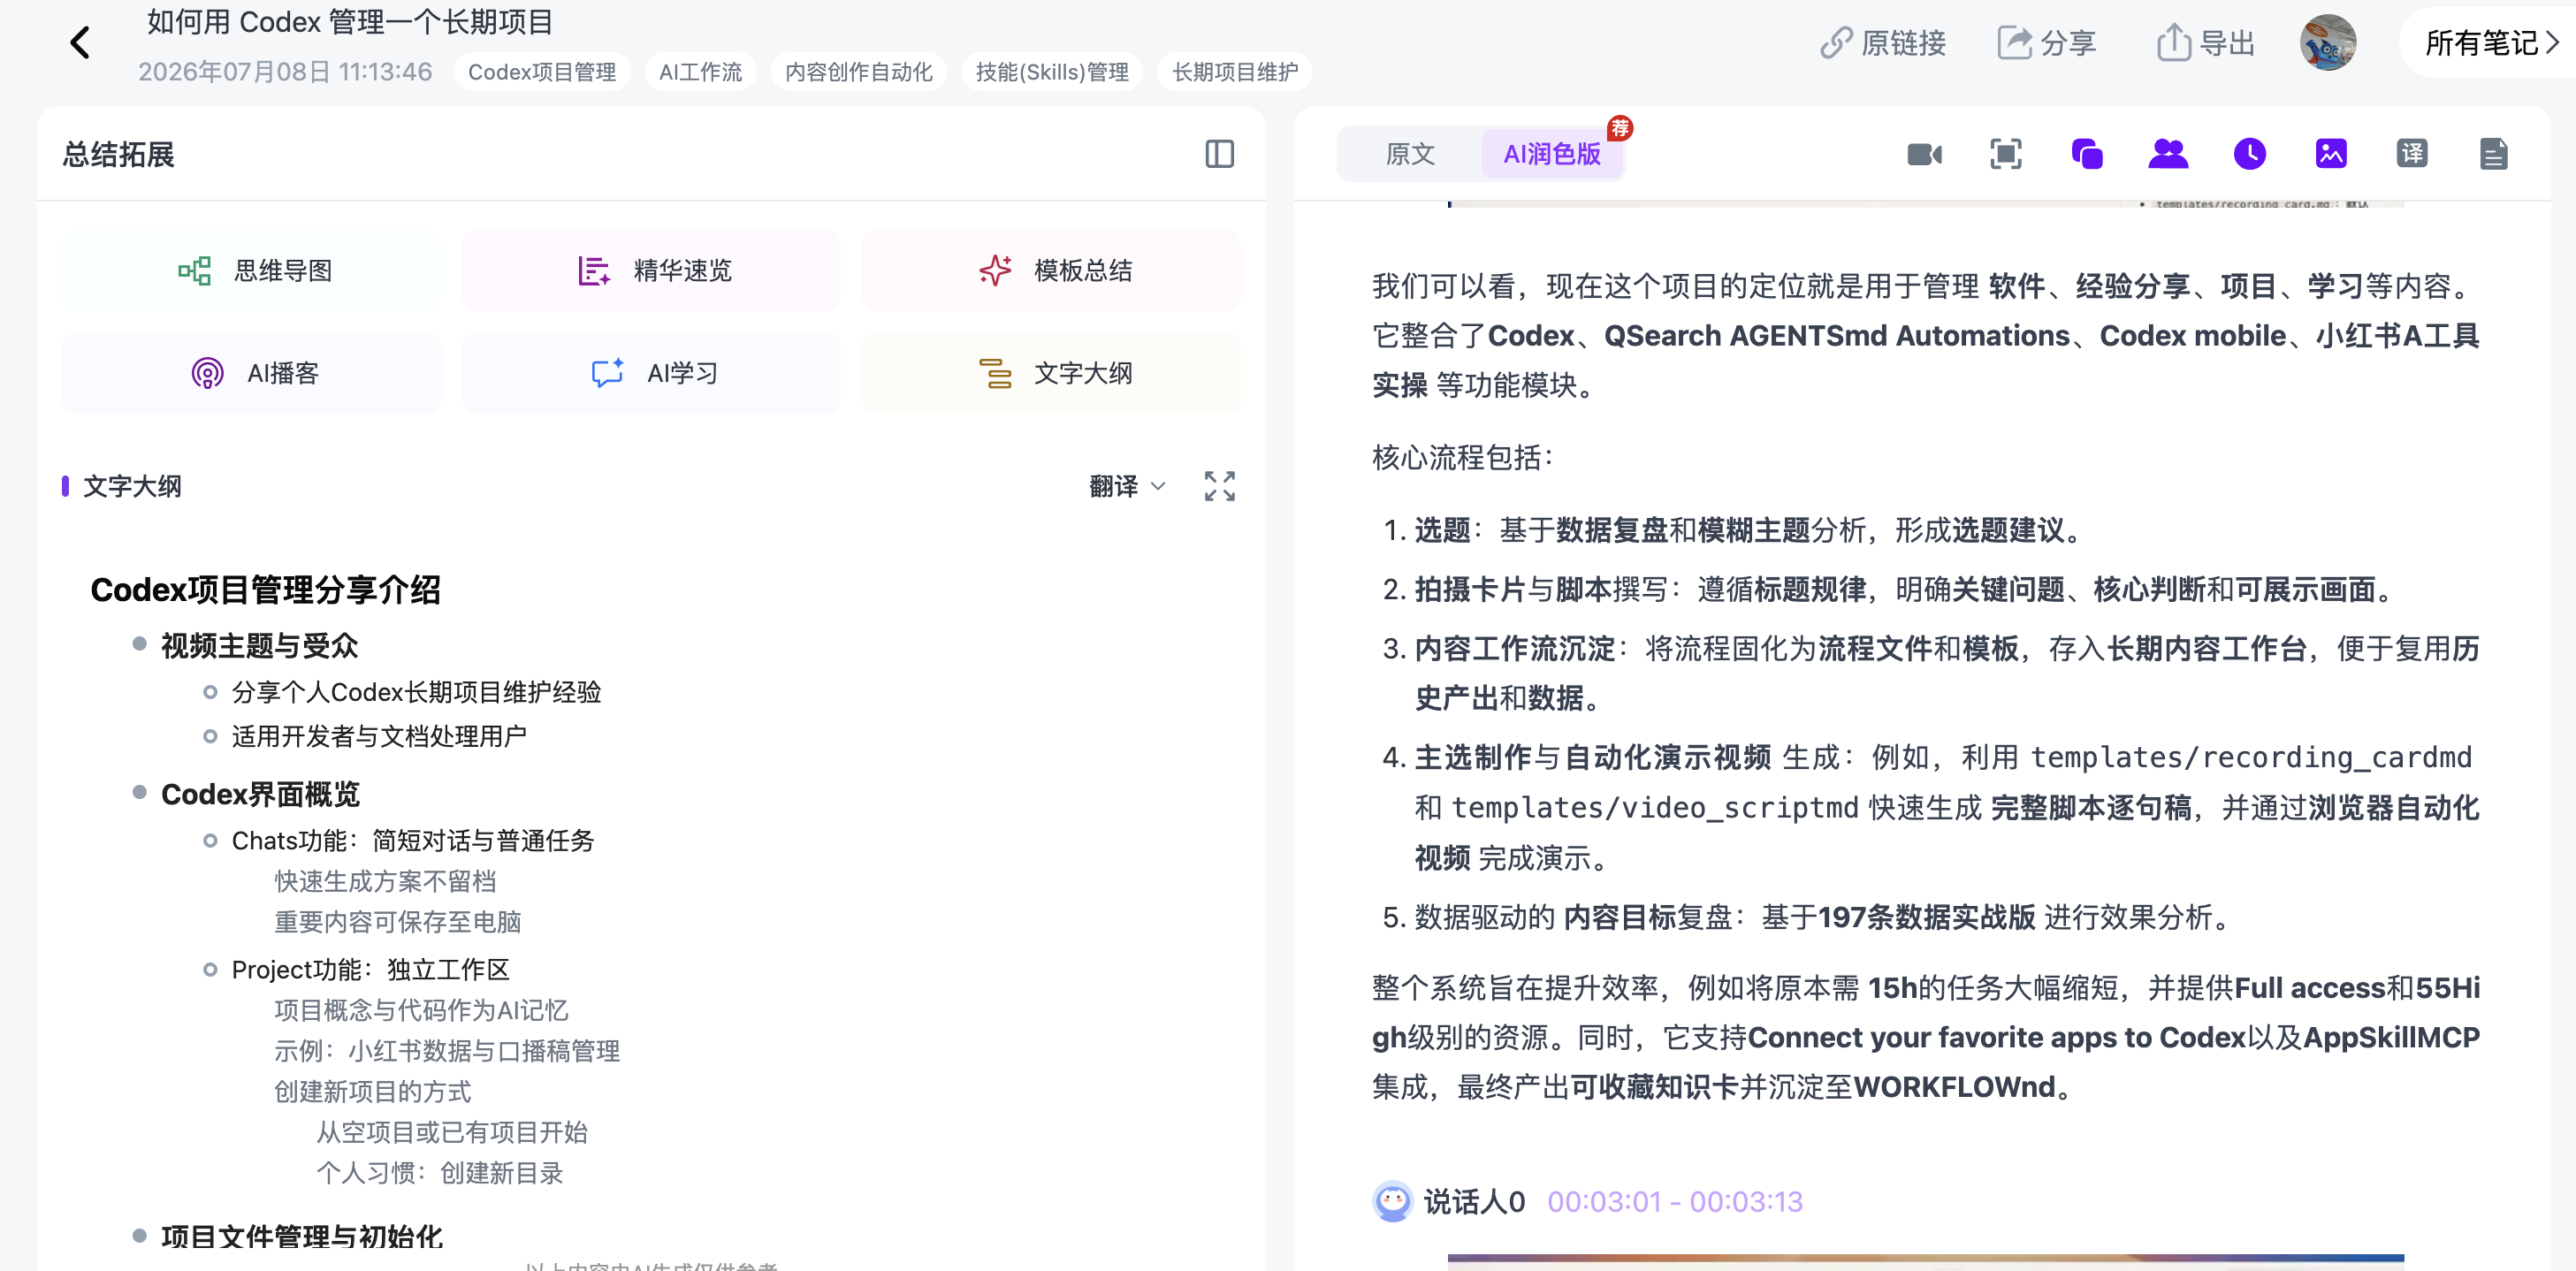
Task: Open AI播客 podcast
Action: point(251,373)
